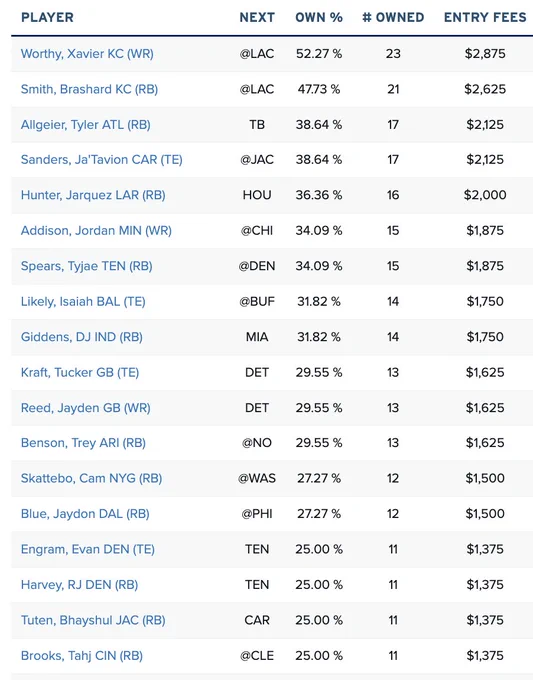Open Xavier Worthy player link
Viewport: 533px width, 680px height.
click(87, 54)
